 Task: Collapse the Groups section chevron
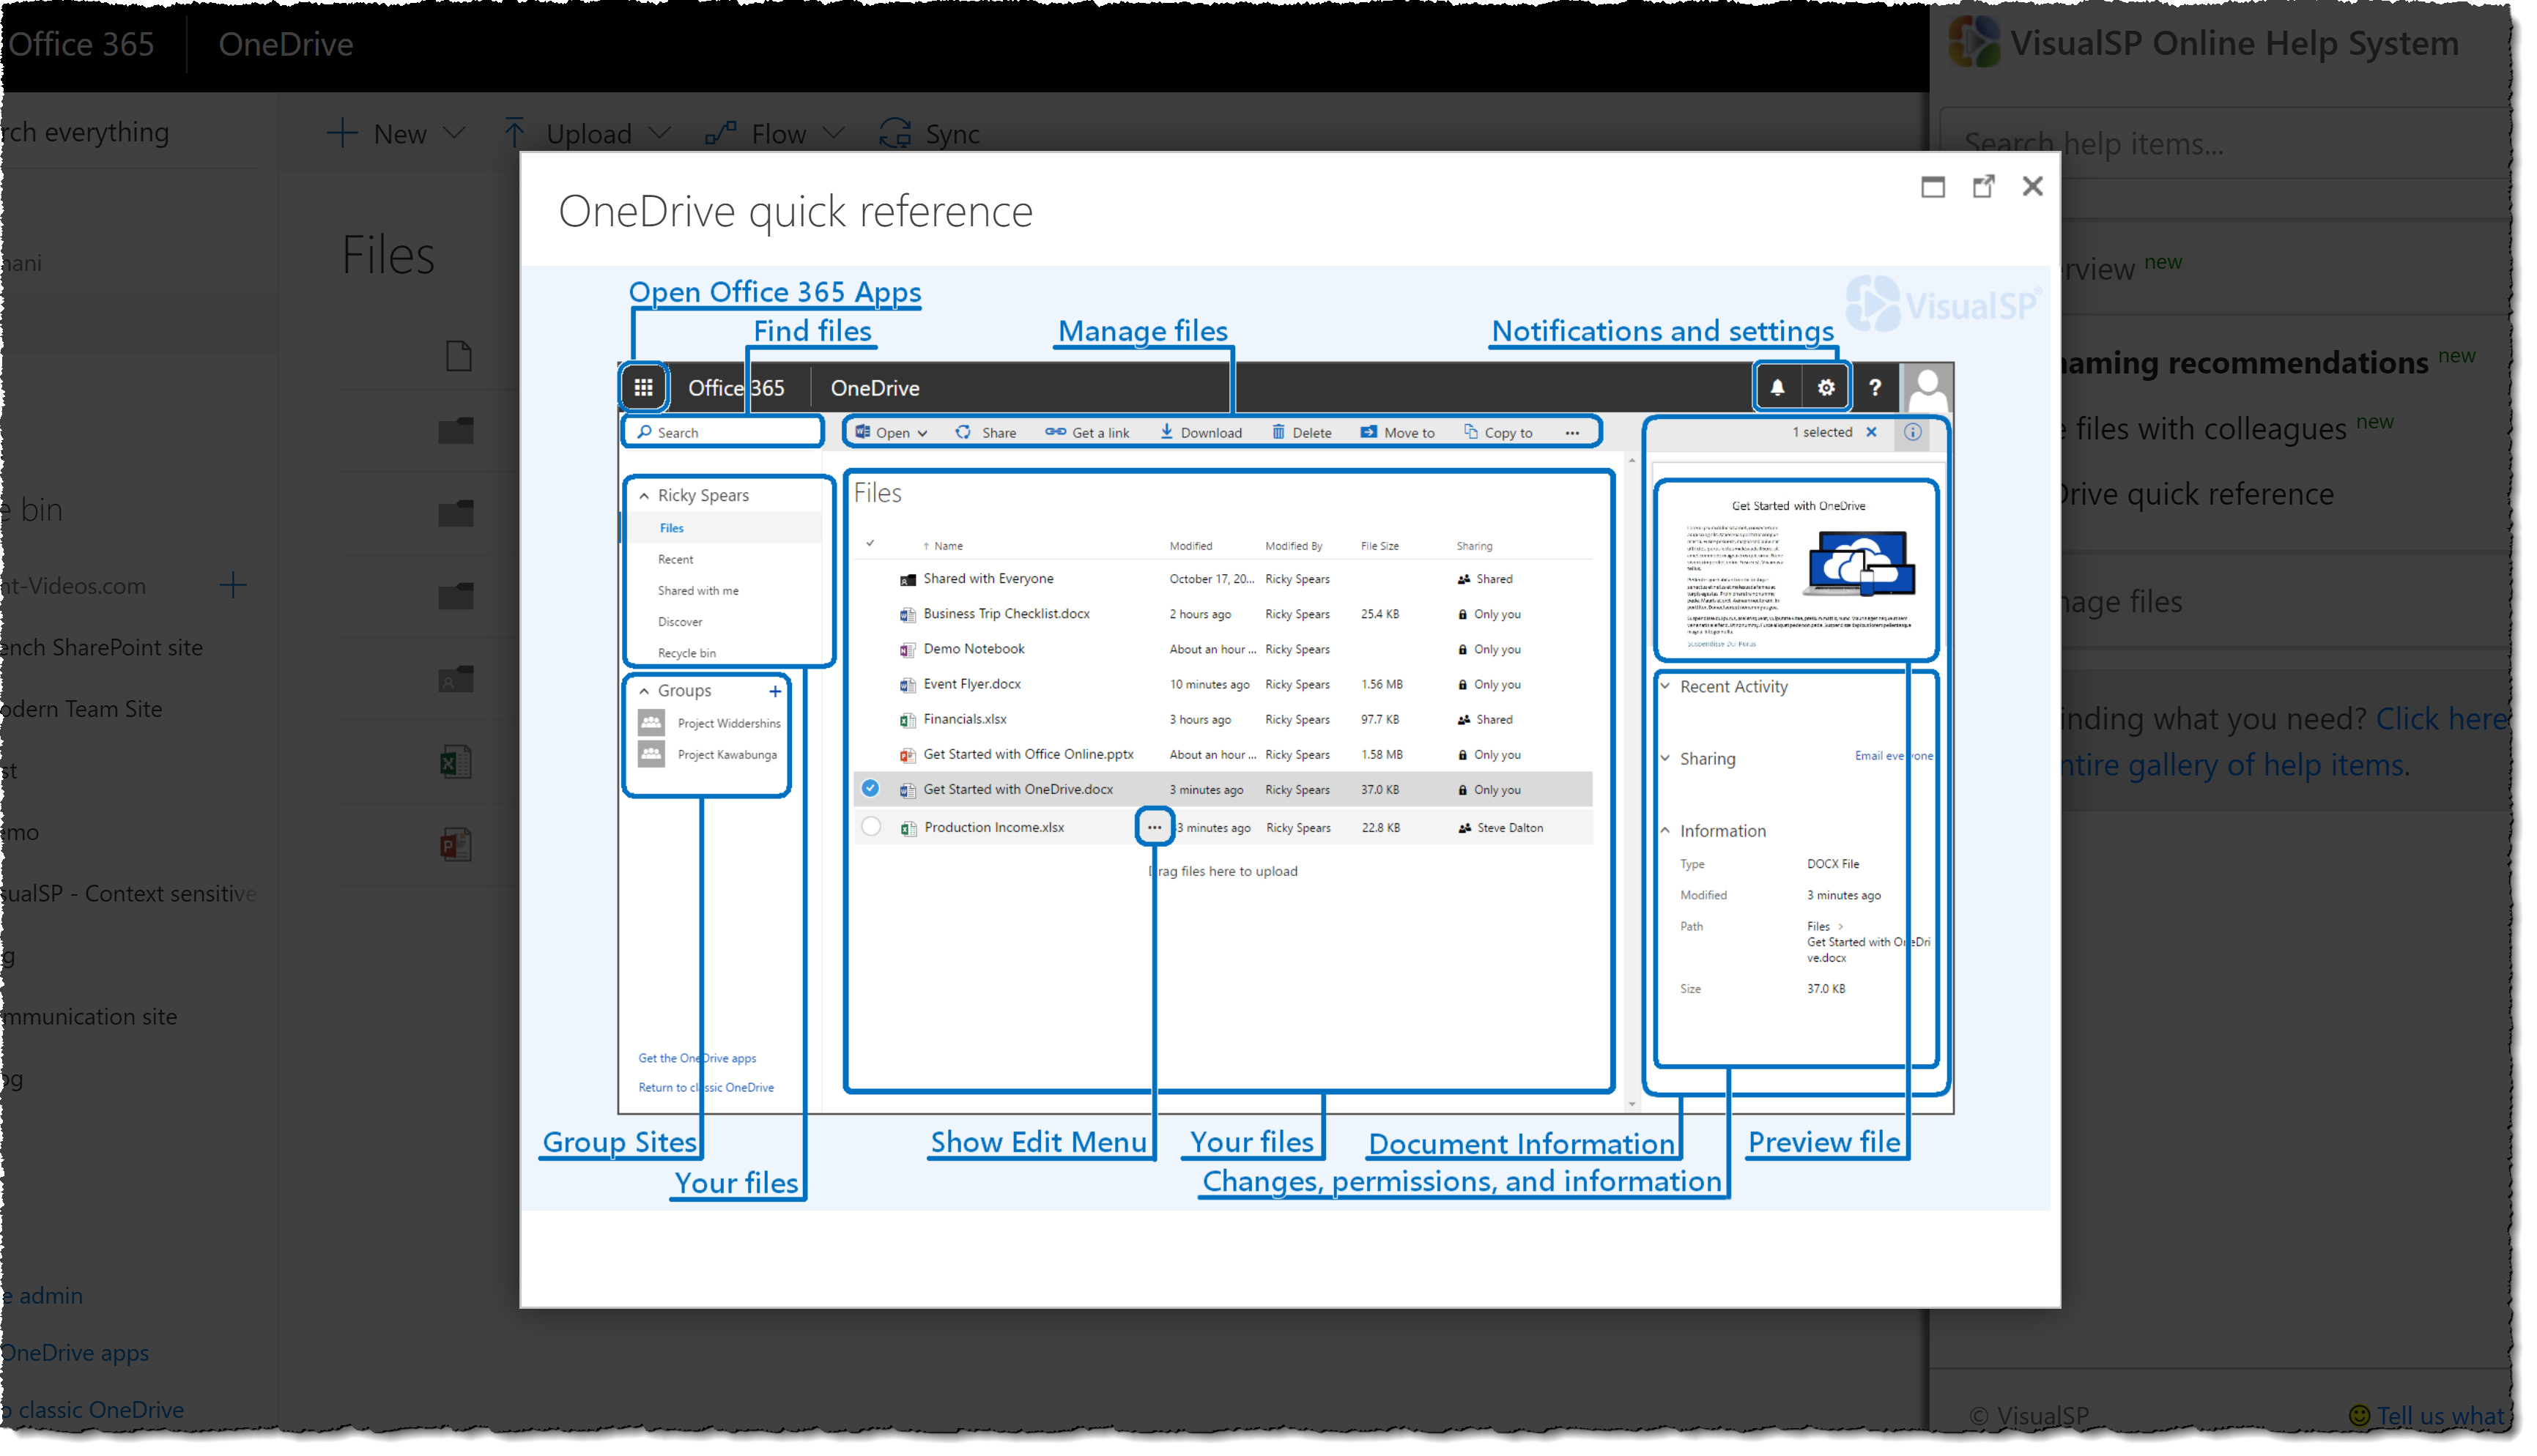tap(645, 692)
